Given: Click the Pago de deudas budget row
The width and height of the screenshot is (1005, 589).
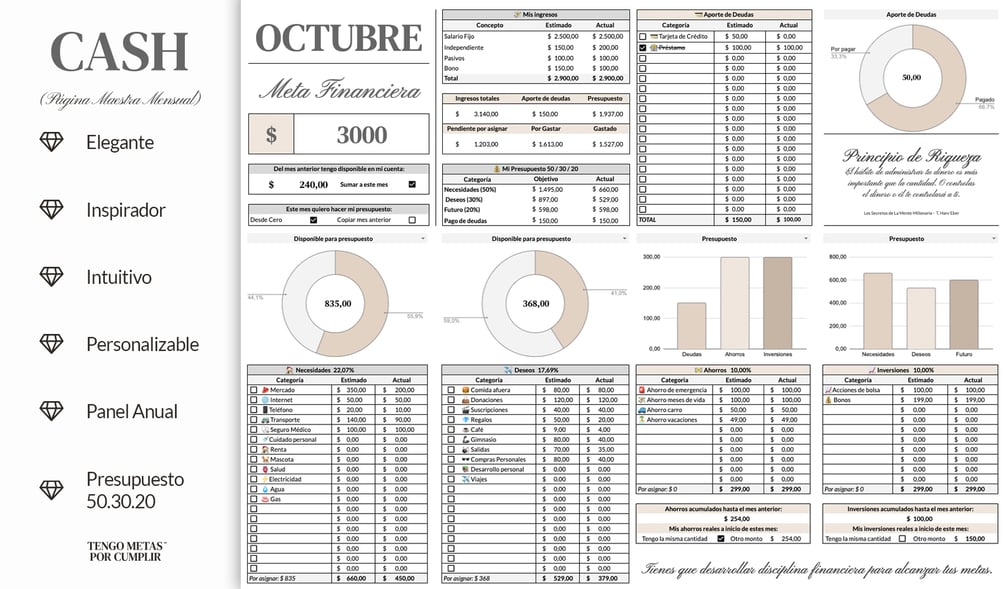Looking at the screenshot, I should point(536,220).
